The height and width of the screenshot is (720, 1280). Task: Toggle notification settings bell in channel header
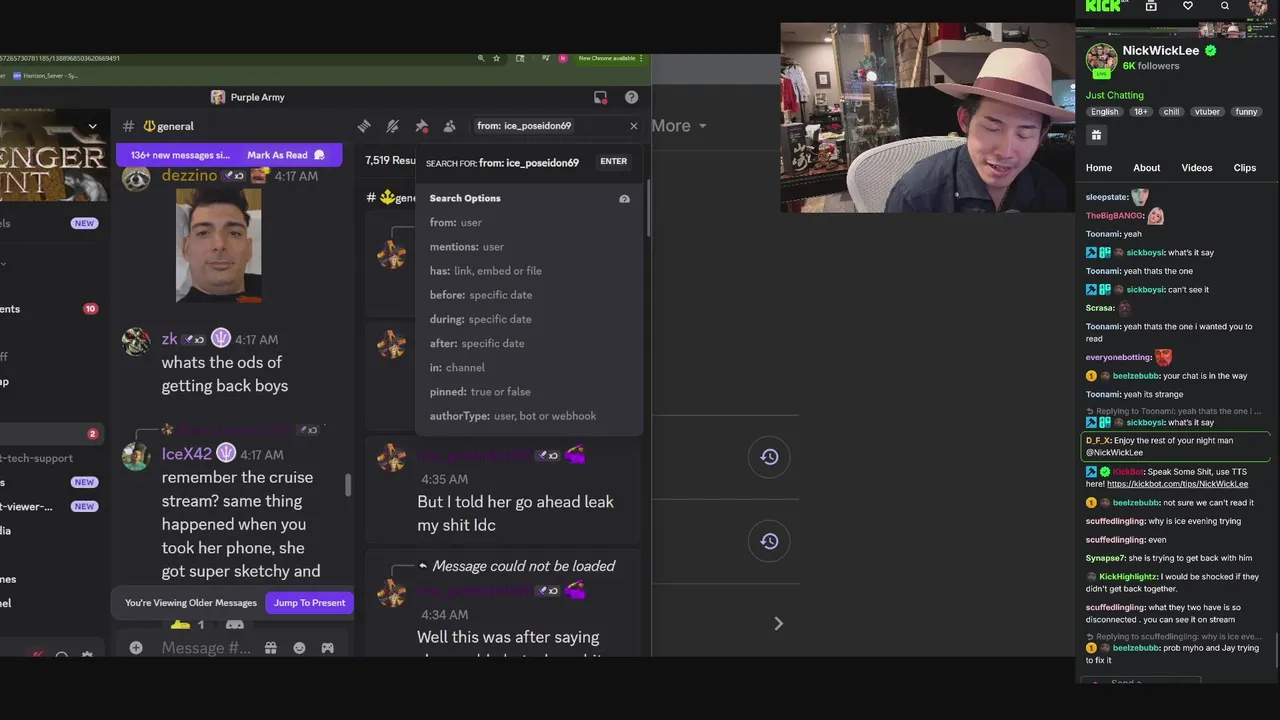pyautogui.click(x=393, y=126)
